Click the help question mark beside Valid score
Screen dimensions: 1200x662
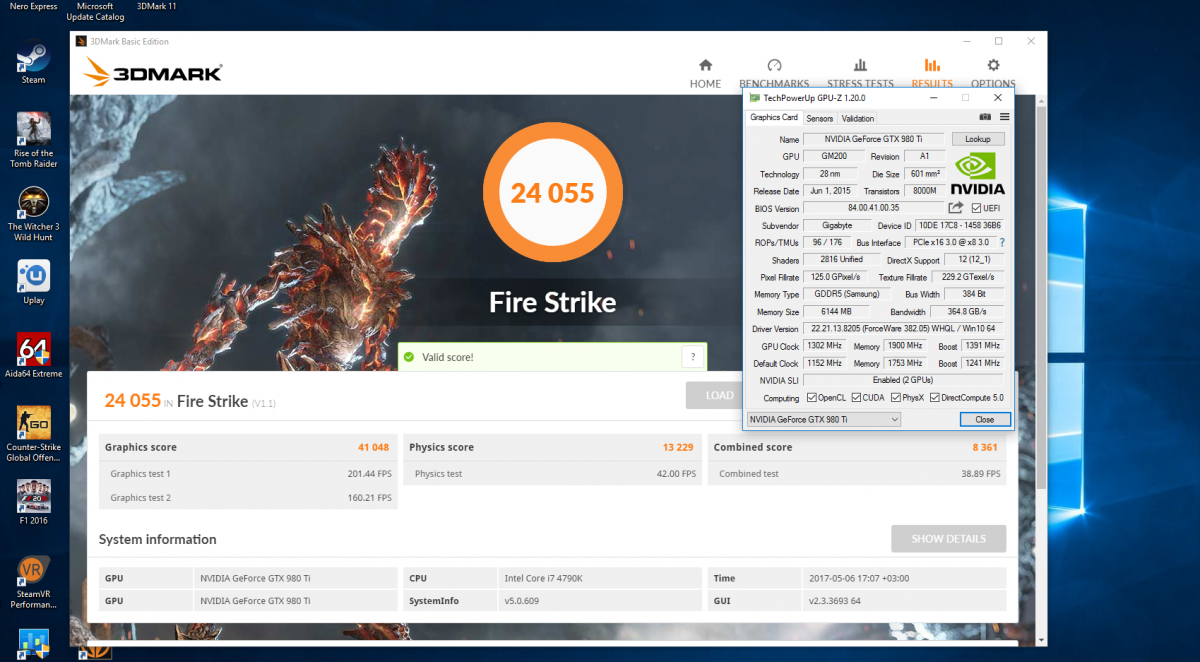click(692, 357)
